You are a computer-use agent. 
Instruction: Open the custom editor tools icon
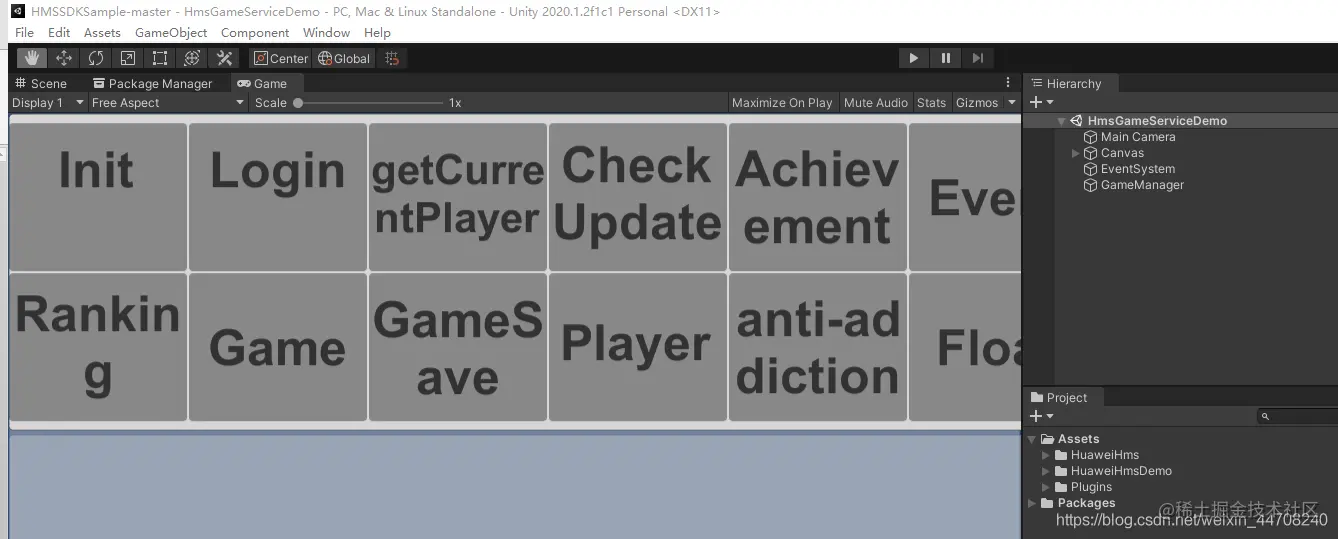(x=224, y=58)
